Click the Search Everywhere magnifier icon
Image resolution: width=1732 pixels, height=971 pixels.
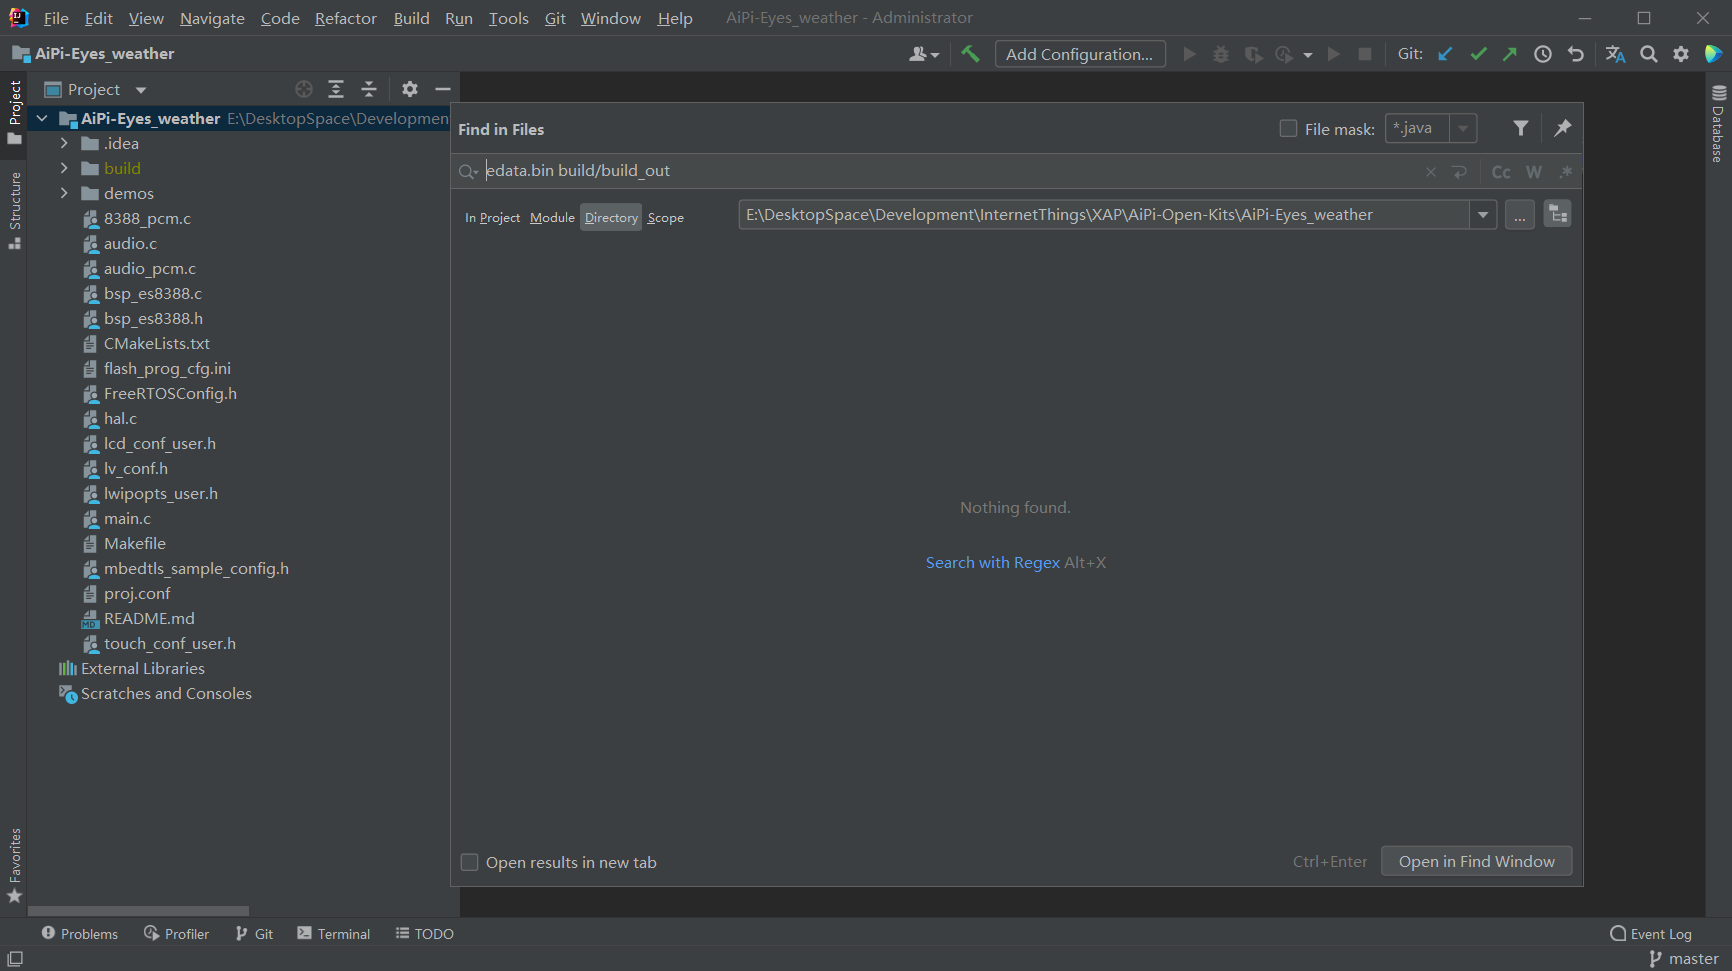point(1649,54)
